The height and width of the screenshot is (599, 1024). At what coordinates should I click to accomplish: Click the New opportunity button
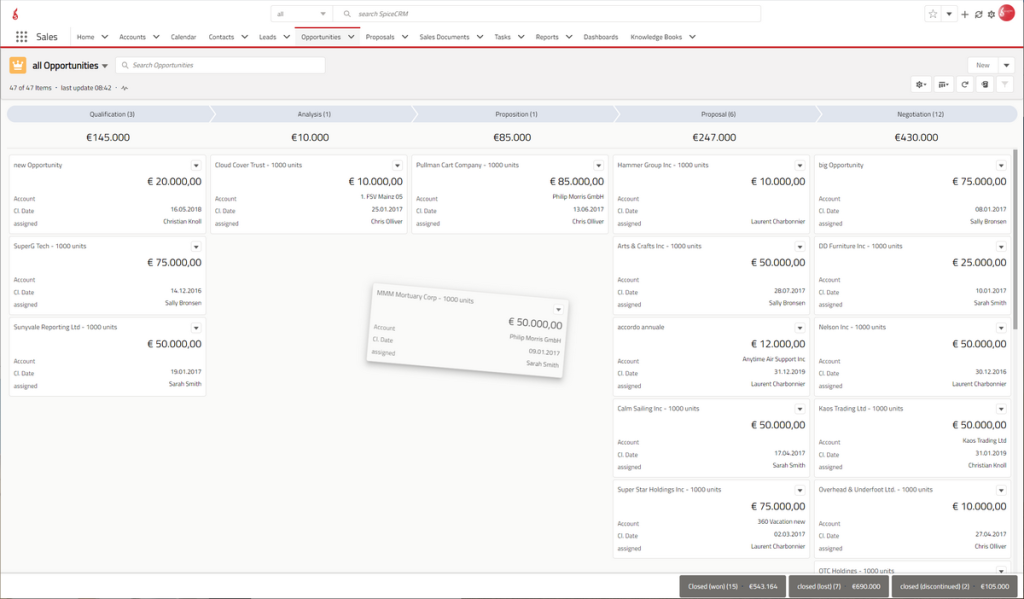[982, 65]
